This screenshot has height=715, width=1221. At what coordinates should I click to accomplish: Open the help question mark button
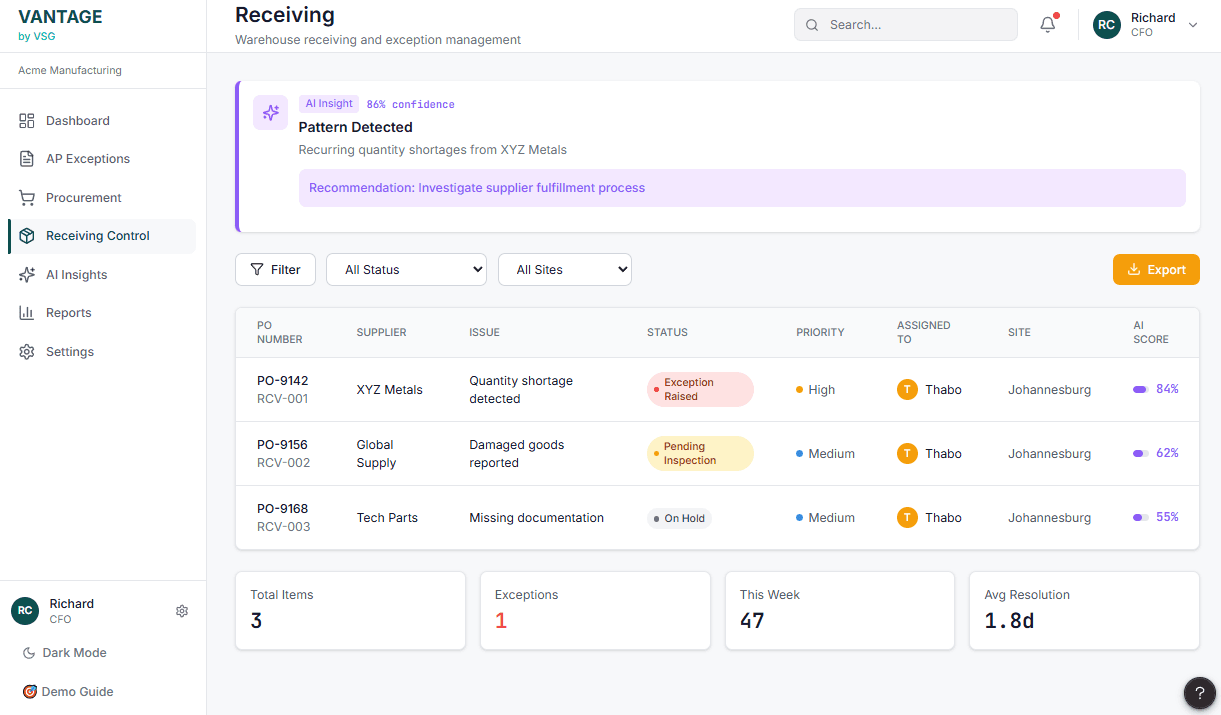click(1199, 693)
